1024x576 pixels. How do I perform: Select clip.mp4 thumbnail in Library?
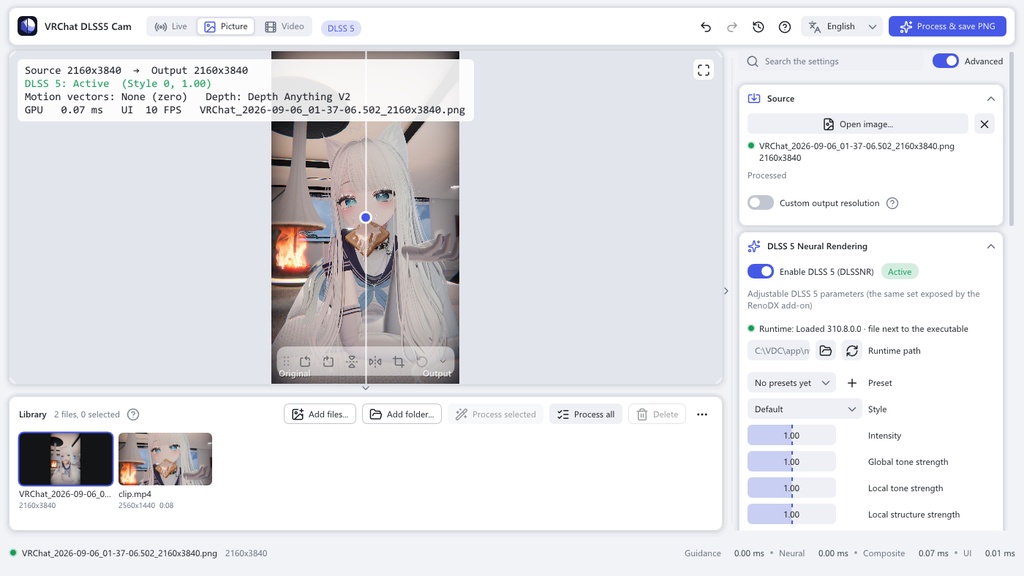click(165, 459)
